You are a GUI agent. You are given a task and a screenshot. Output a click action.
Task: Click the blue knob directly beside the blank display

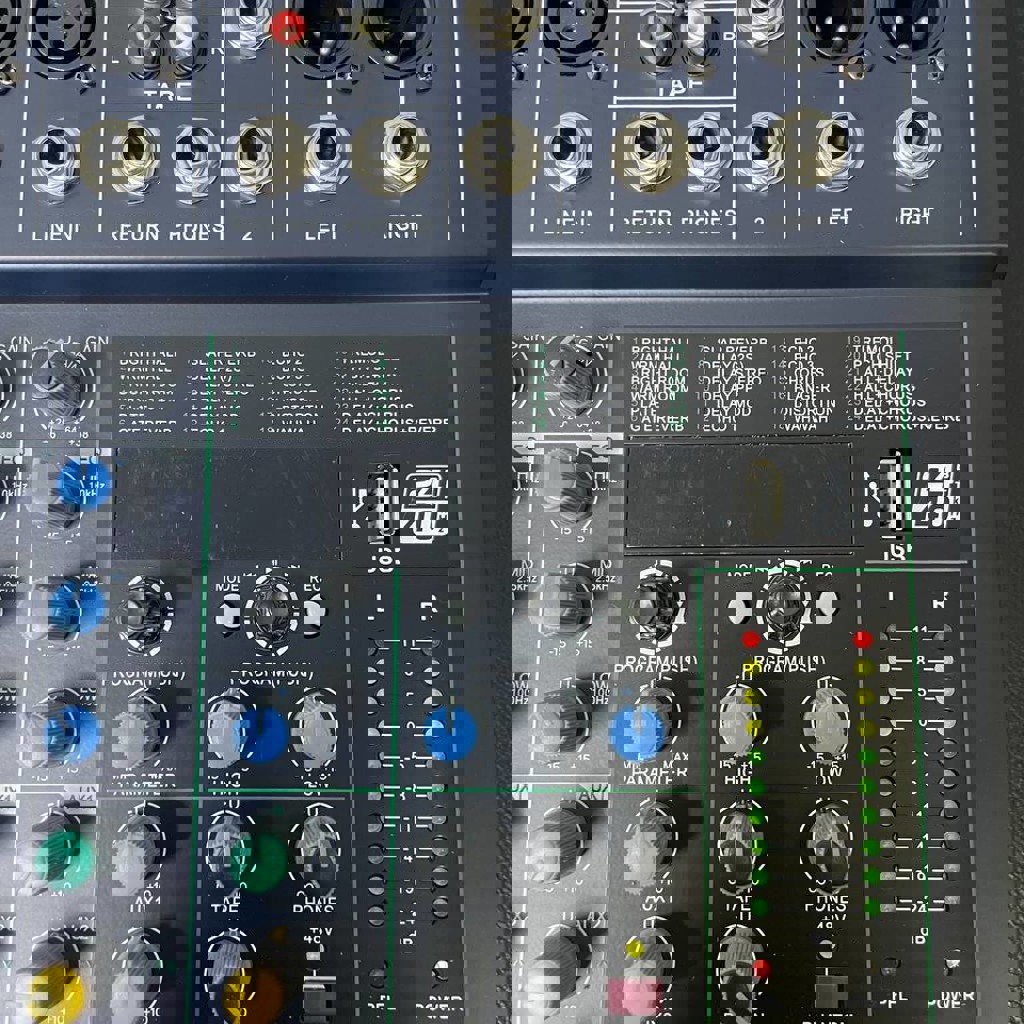pos(84,483)
